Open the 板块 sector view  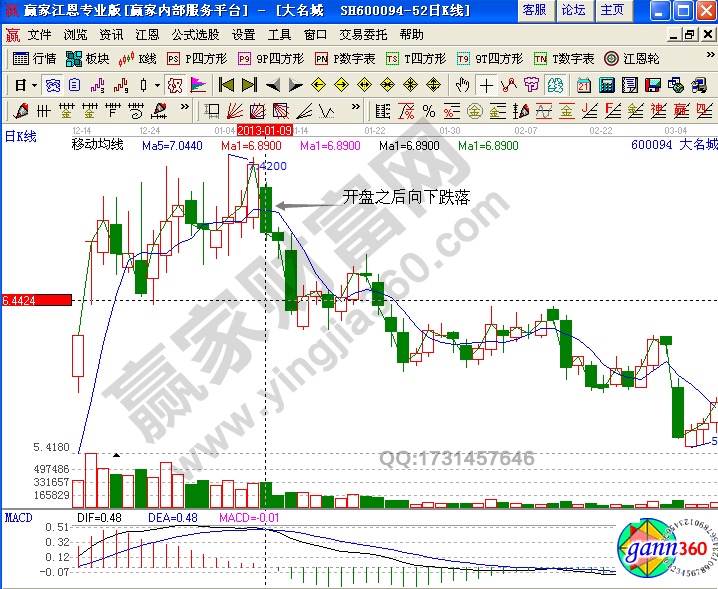(x=88, y=59)
